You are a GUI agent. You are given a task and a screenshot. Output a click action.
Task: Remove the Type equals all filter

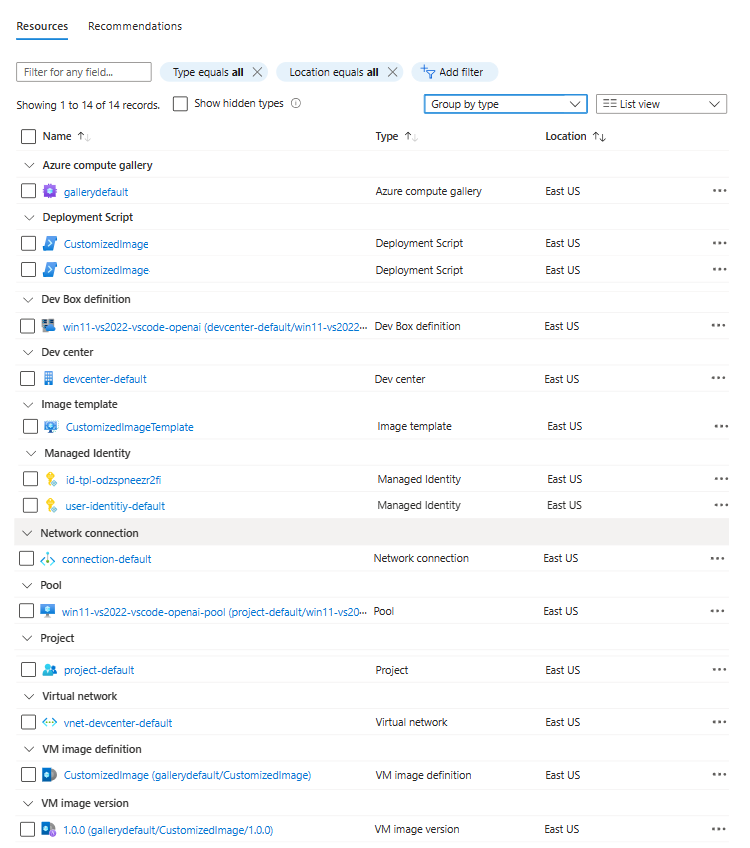(x=257, y=72)
